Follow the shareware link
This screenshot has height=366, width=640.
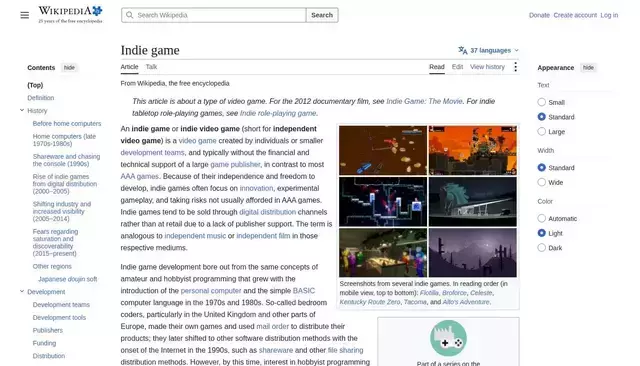(x=276, y=350)
